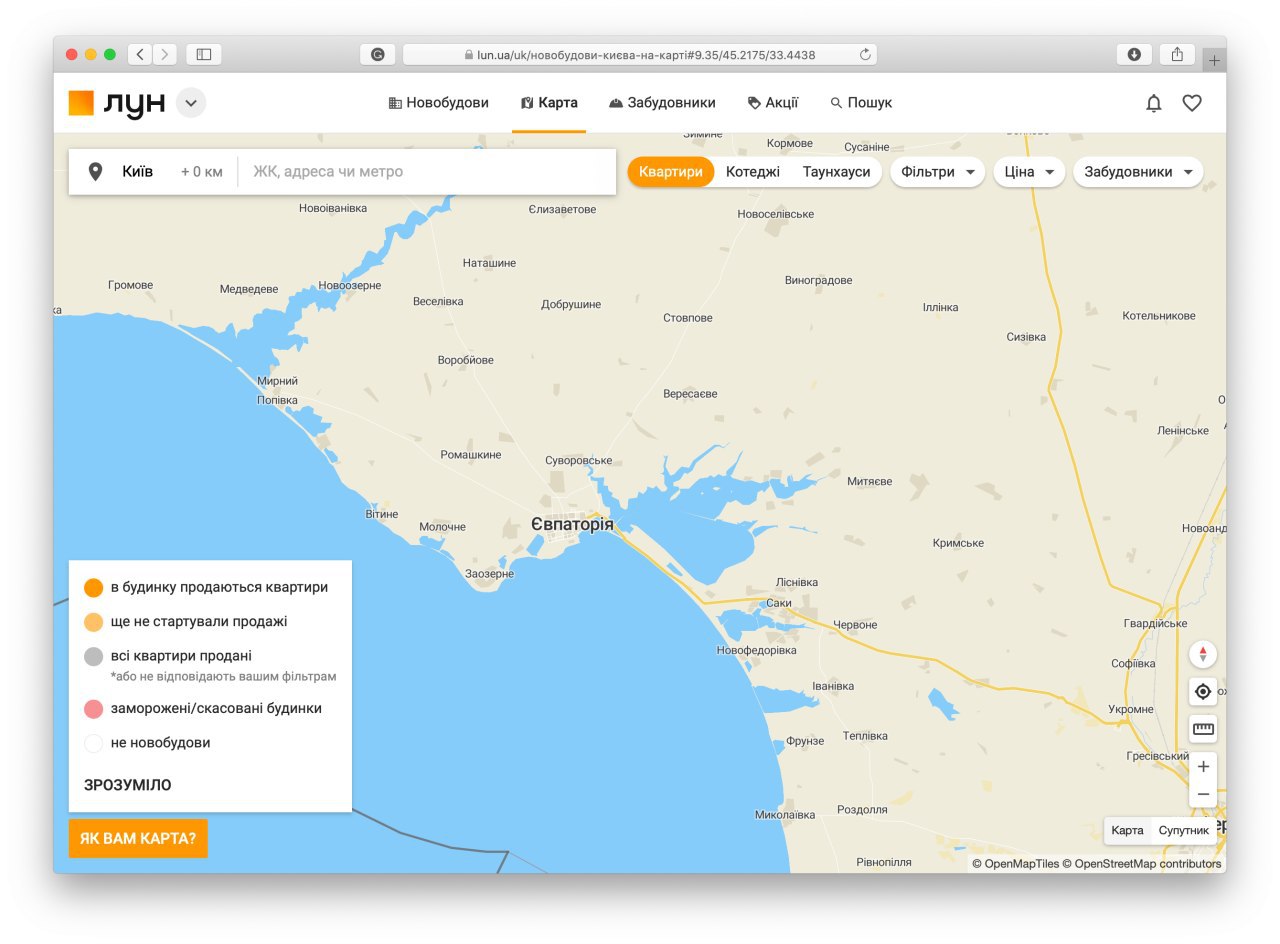Open OpenMapTiles attribution link
Image resolution: width=1280 pixels, height=944 pixels.
(1015, 864)
